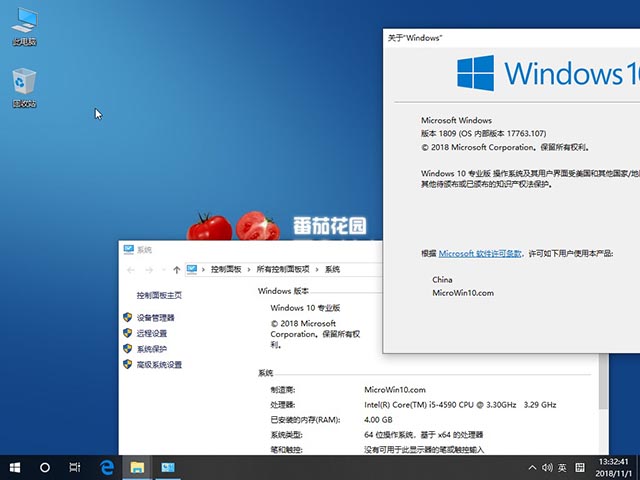Click the Windows 10 logo in About dialog
This screenshot has width=640, height=480.
(548, 73)
